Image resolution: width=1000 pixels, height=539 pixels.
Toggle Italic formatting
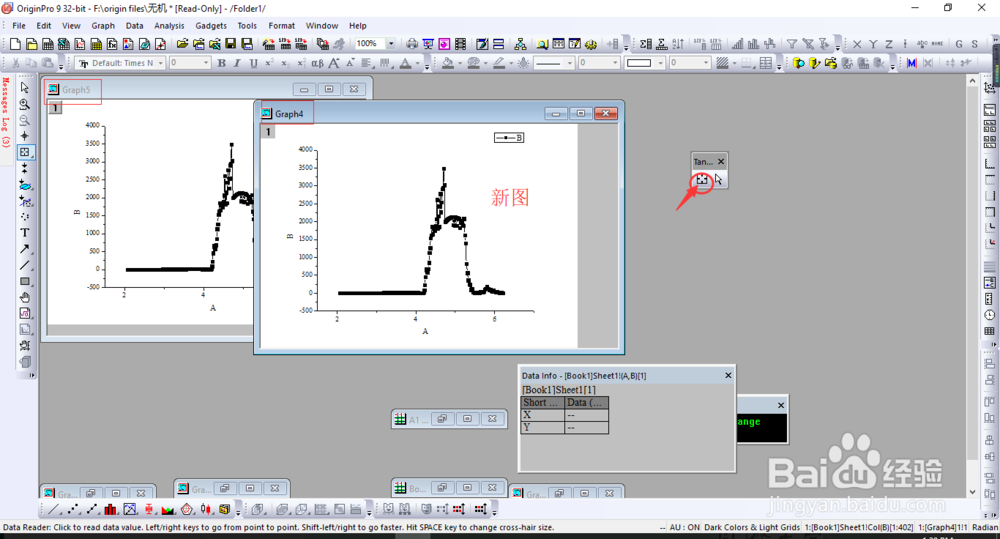click(237, 63)
